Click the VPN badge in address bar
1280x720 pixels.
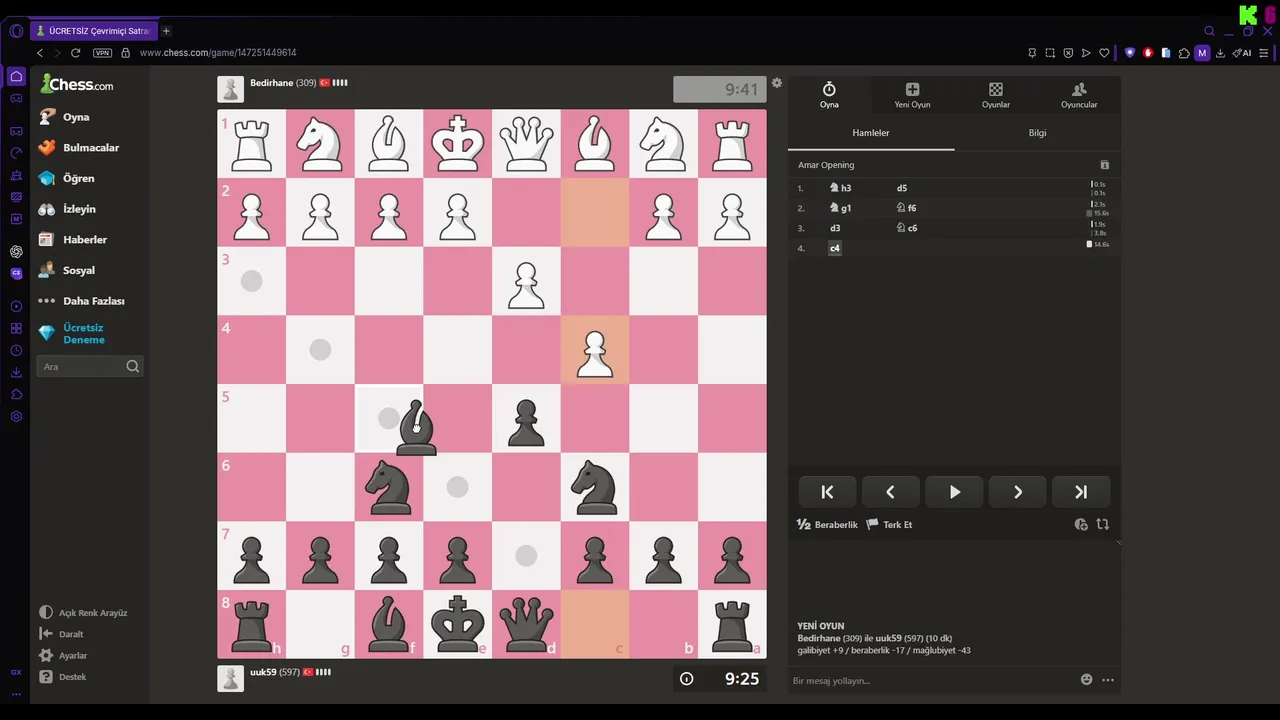tap(102, 53)
